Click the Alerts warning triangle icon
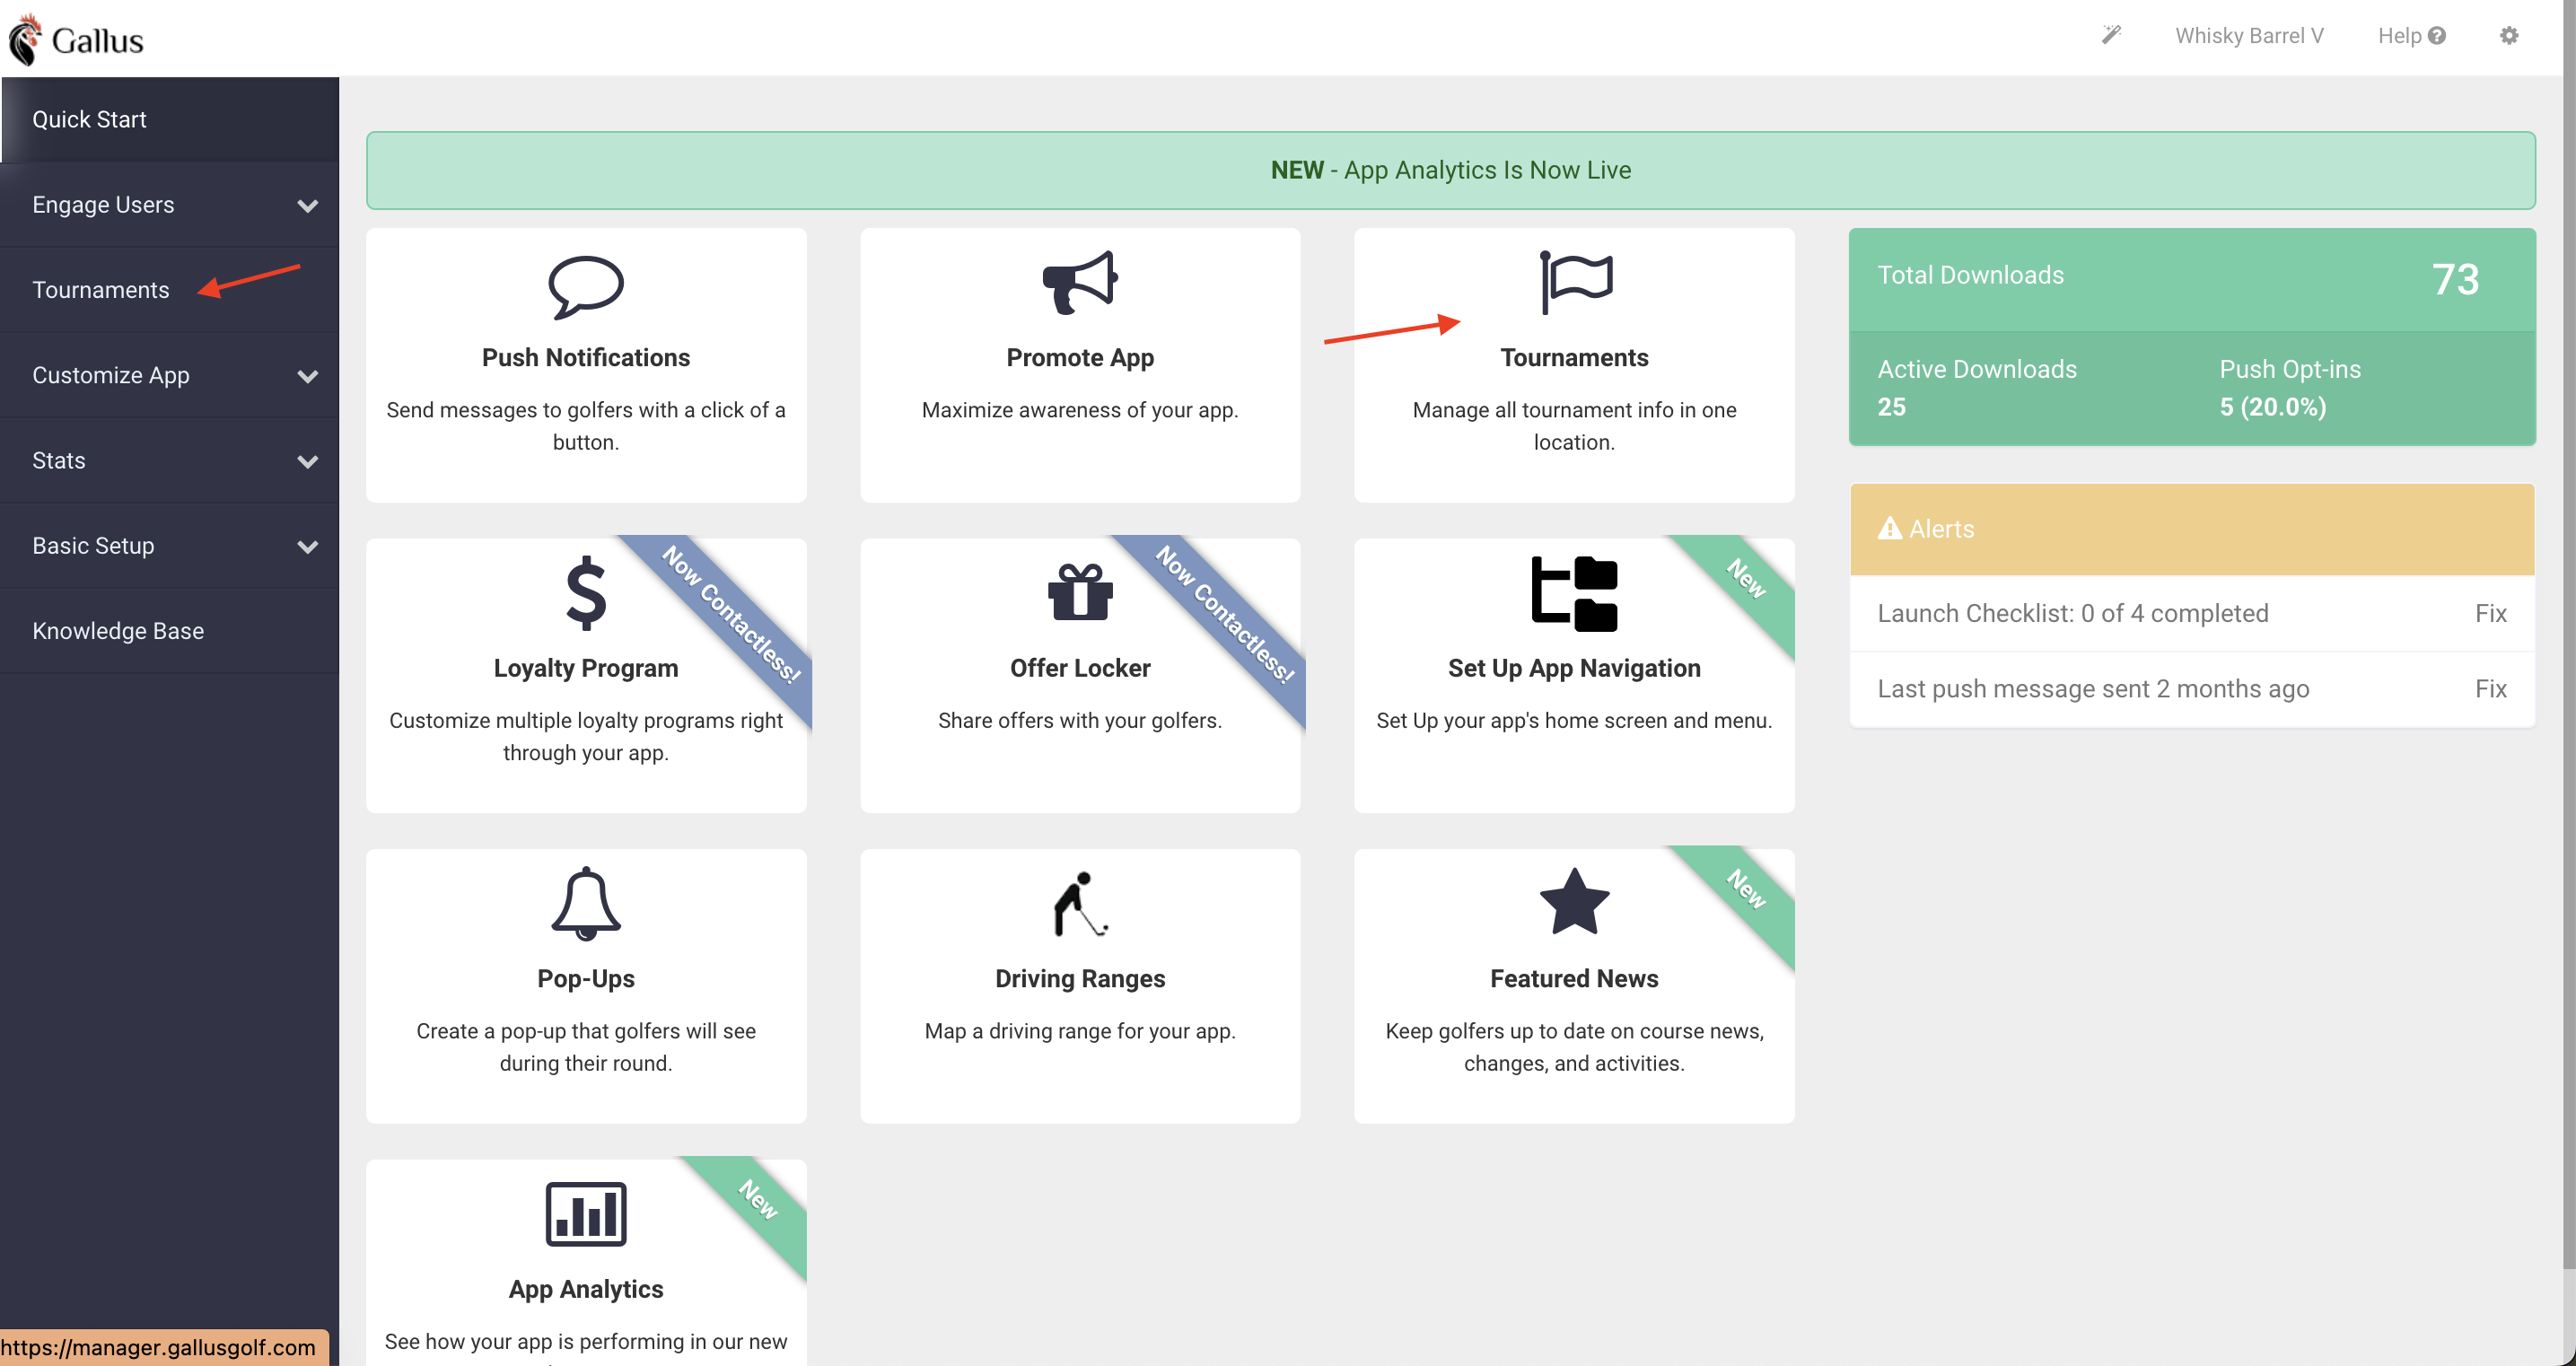 (1889, 528)
